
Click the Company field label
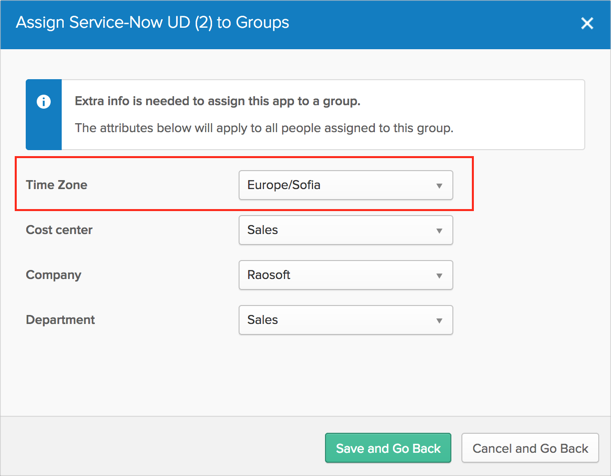point(53,275)
